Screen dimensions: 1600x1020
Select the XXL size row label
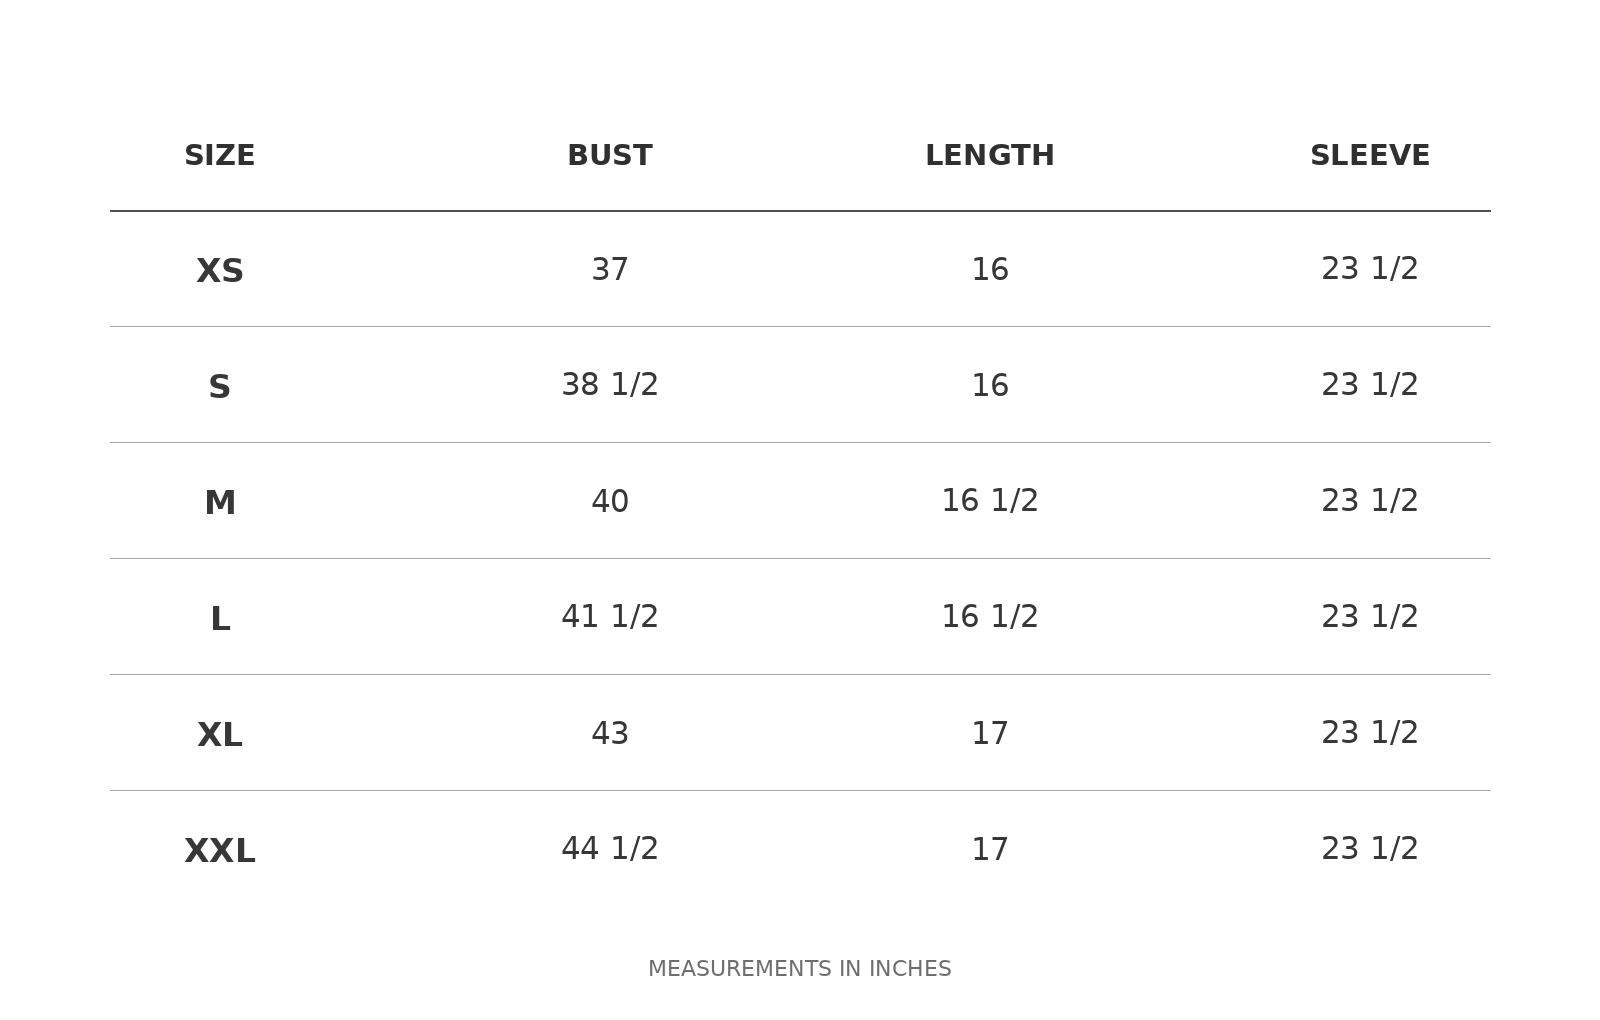pos(220,851)
